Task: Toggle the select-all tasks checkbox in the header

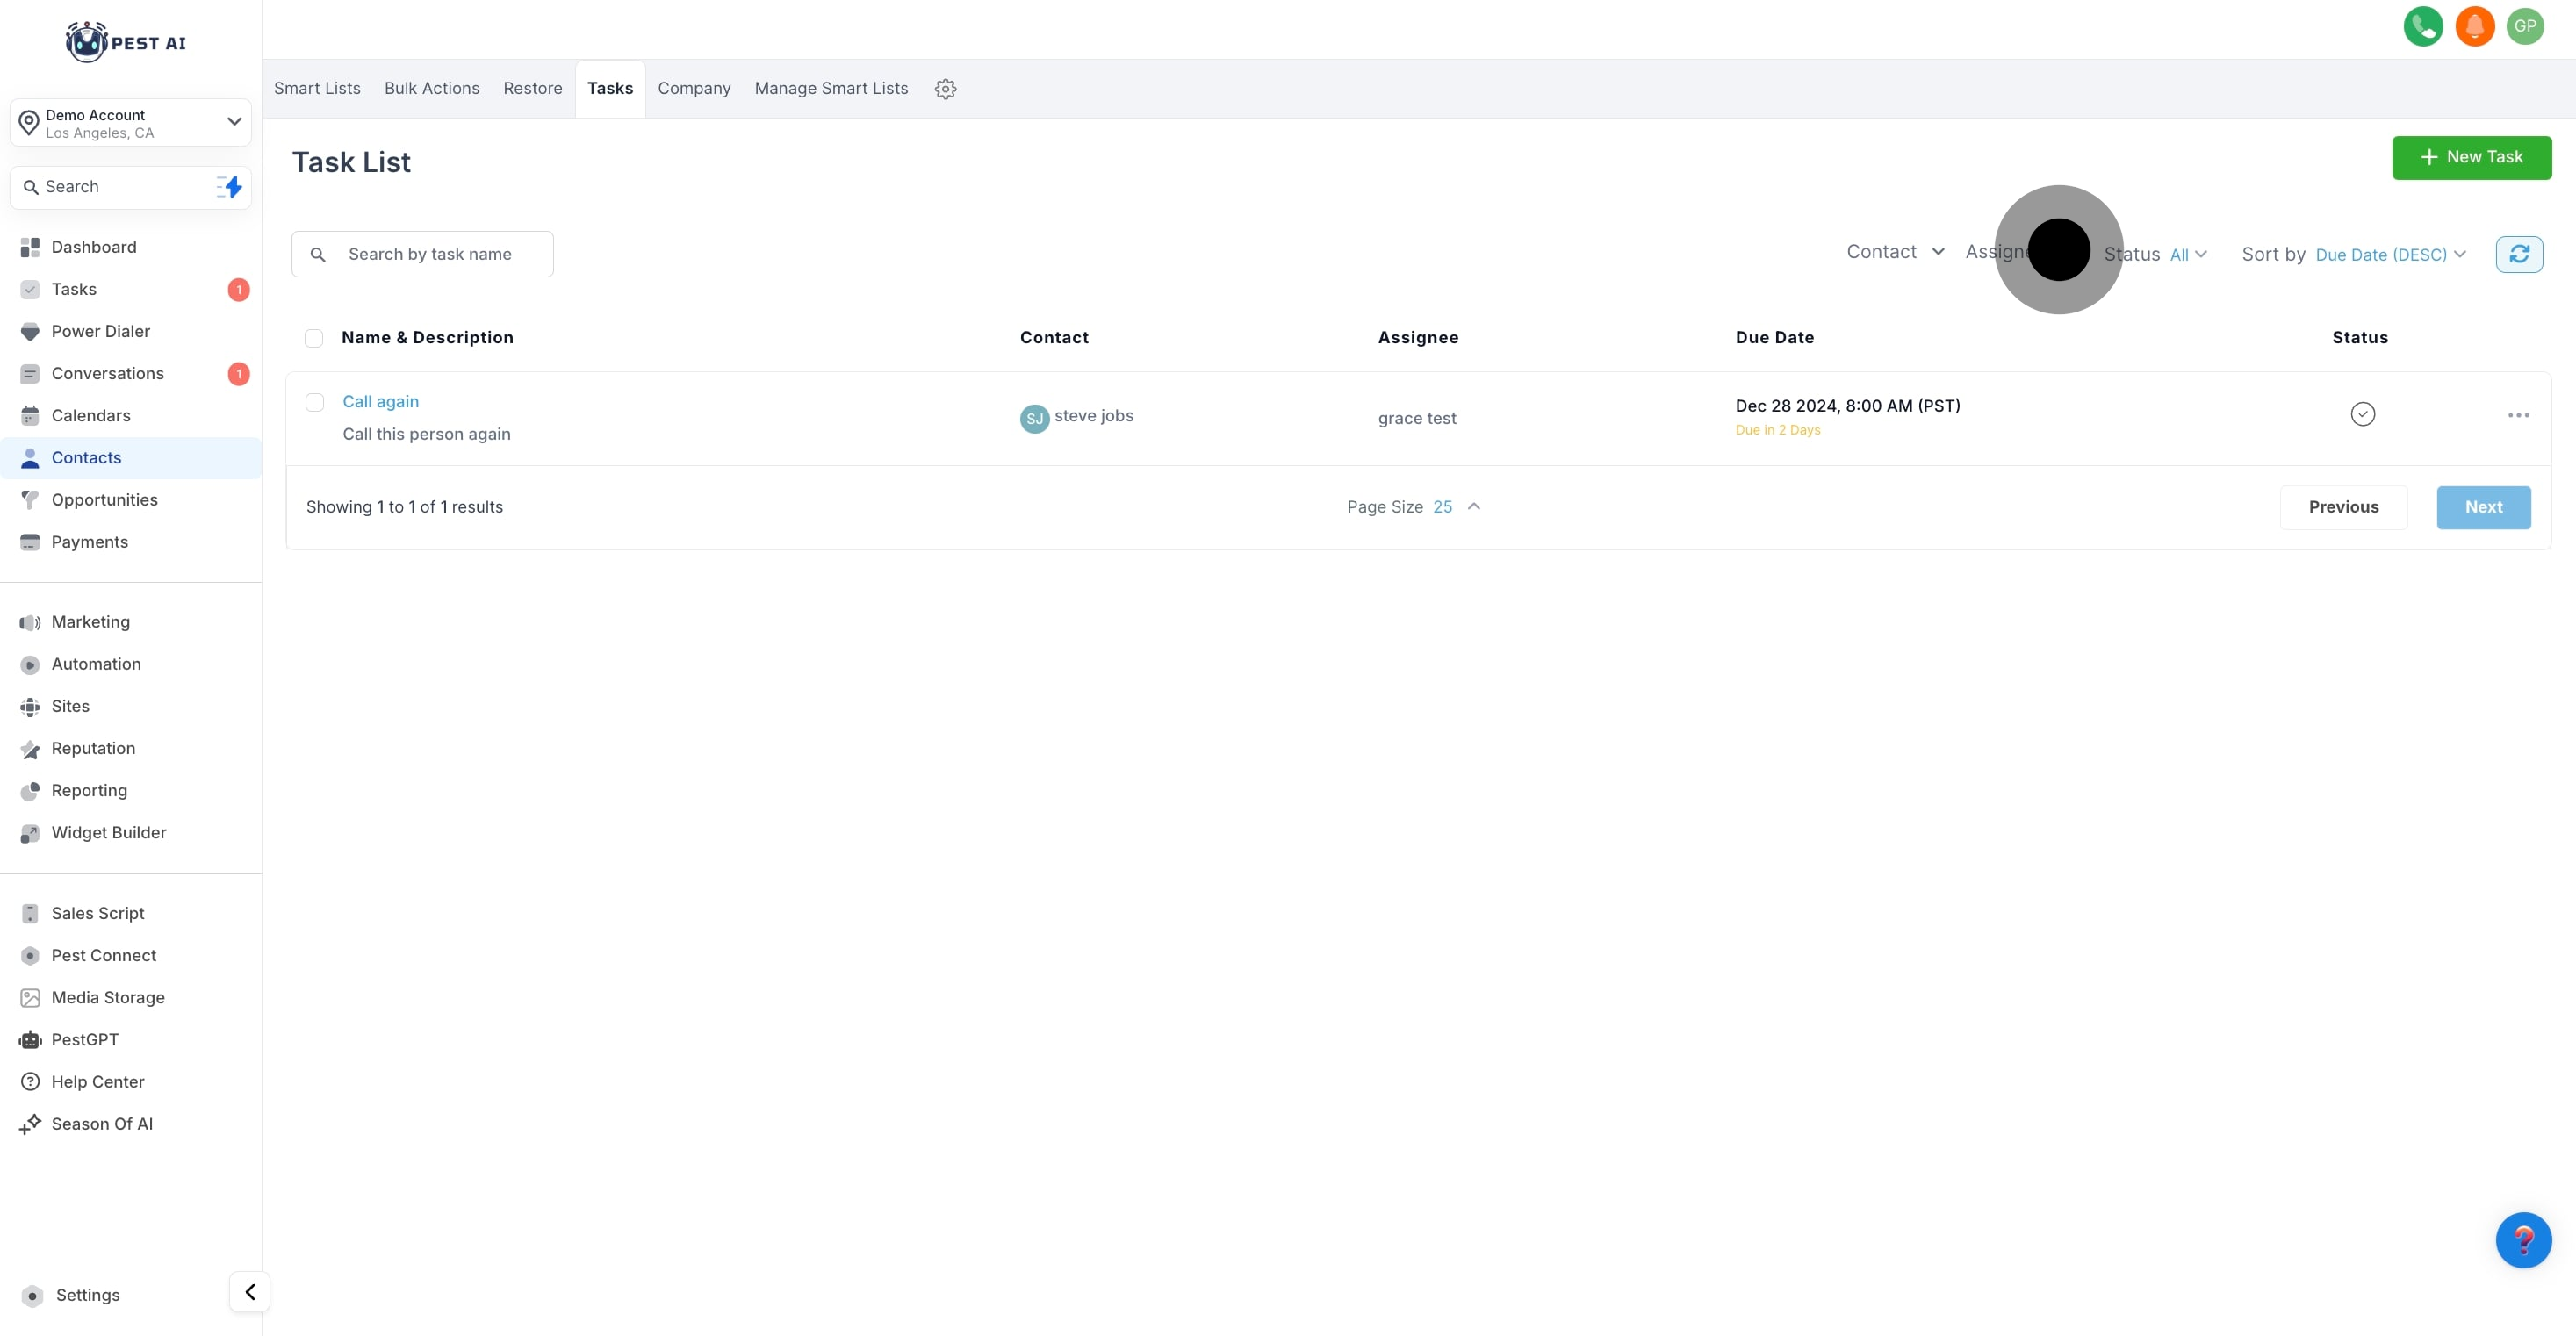Action: [x=314, y=338]
